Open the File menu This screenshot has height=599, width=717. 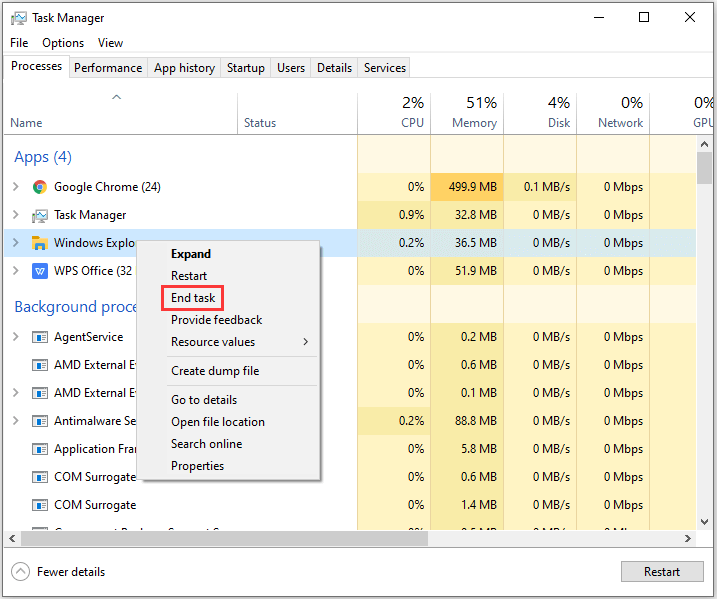pos(19,43)
